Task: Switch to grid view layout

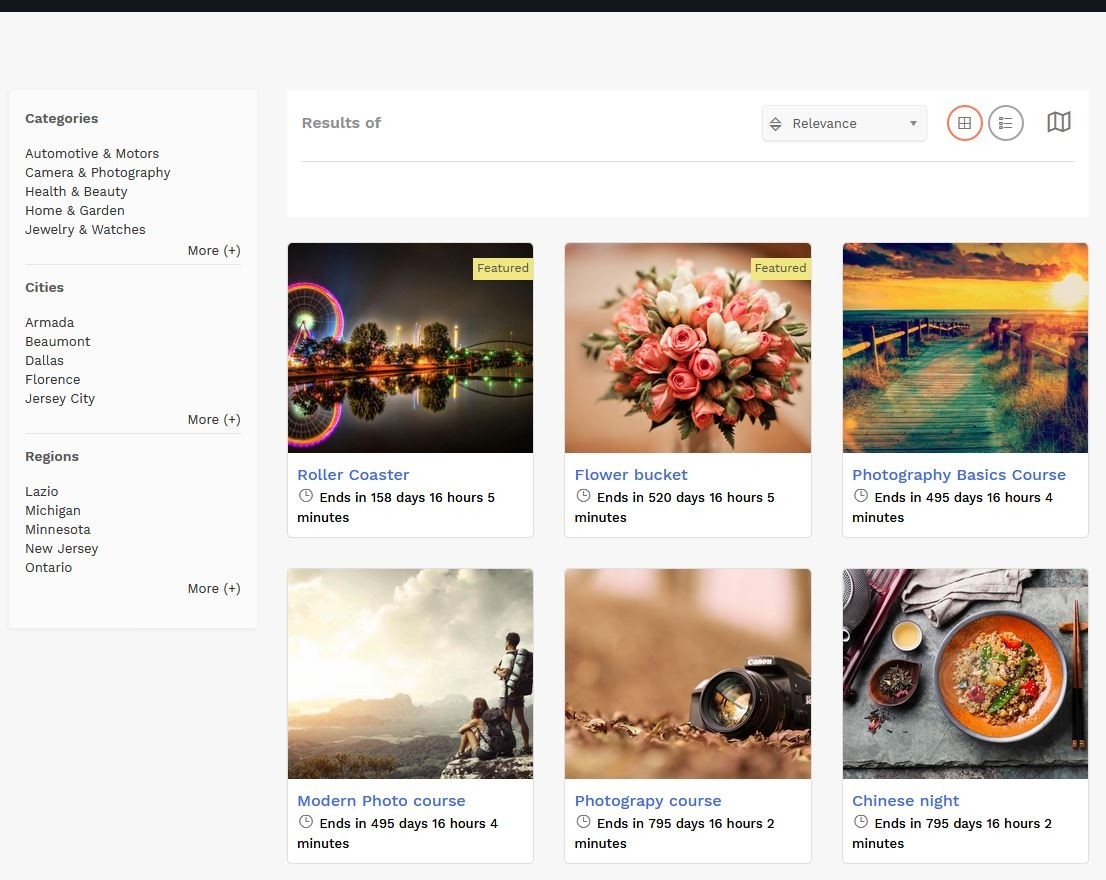Action: click(964, 123)
